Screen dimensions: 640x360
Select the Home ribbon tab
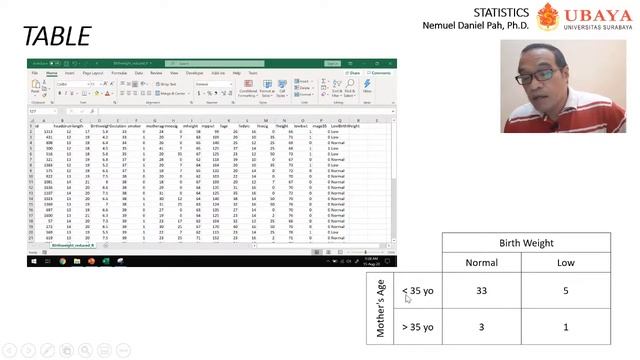click(x=51, y=73)
